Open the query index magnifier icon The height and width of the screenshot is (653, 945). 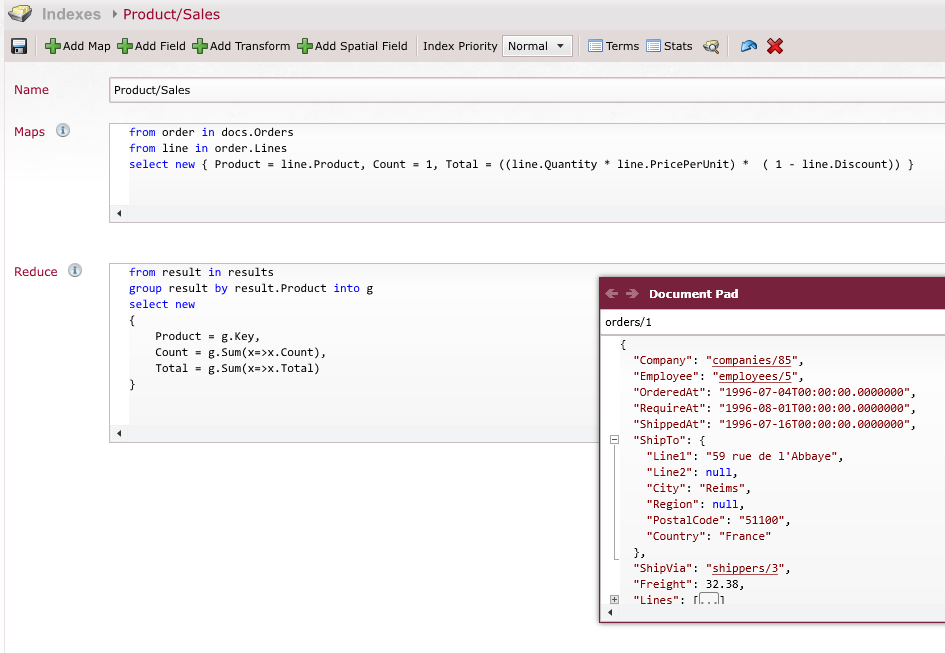711,46
